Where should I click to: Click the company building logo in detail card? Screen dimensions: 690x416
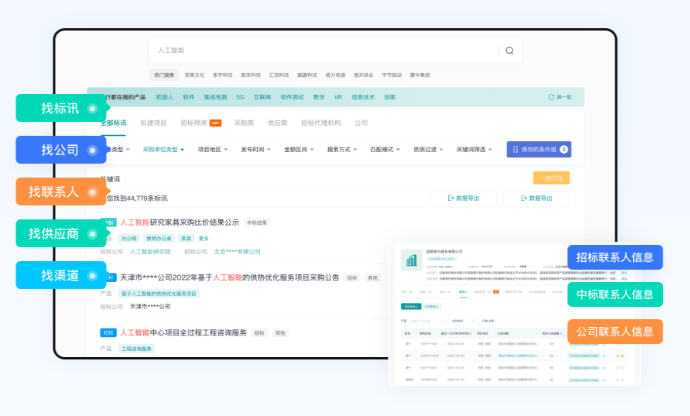[x=411, y=260]
